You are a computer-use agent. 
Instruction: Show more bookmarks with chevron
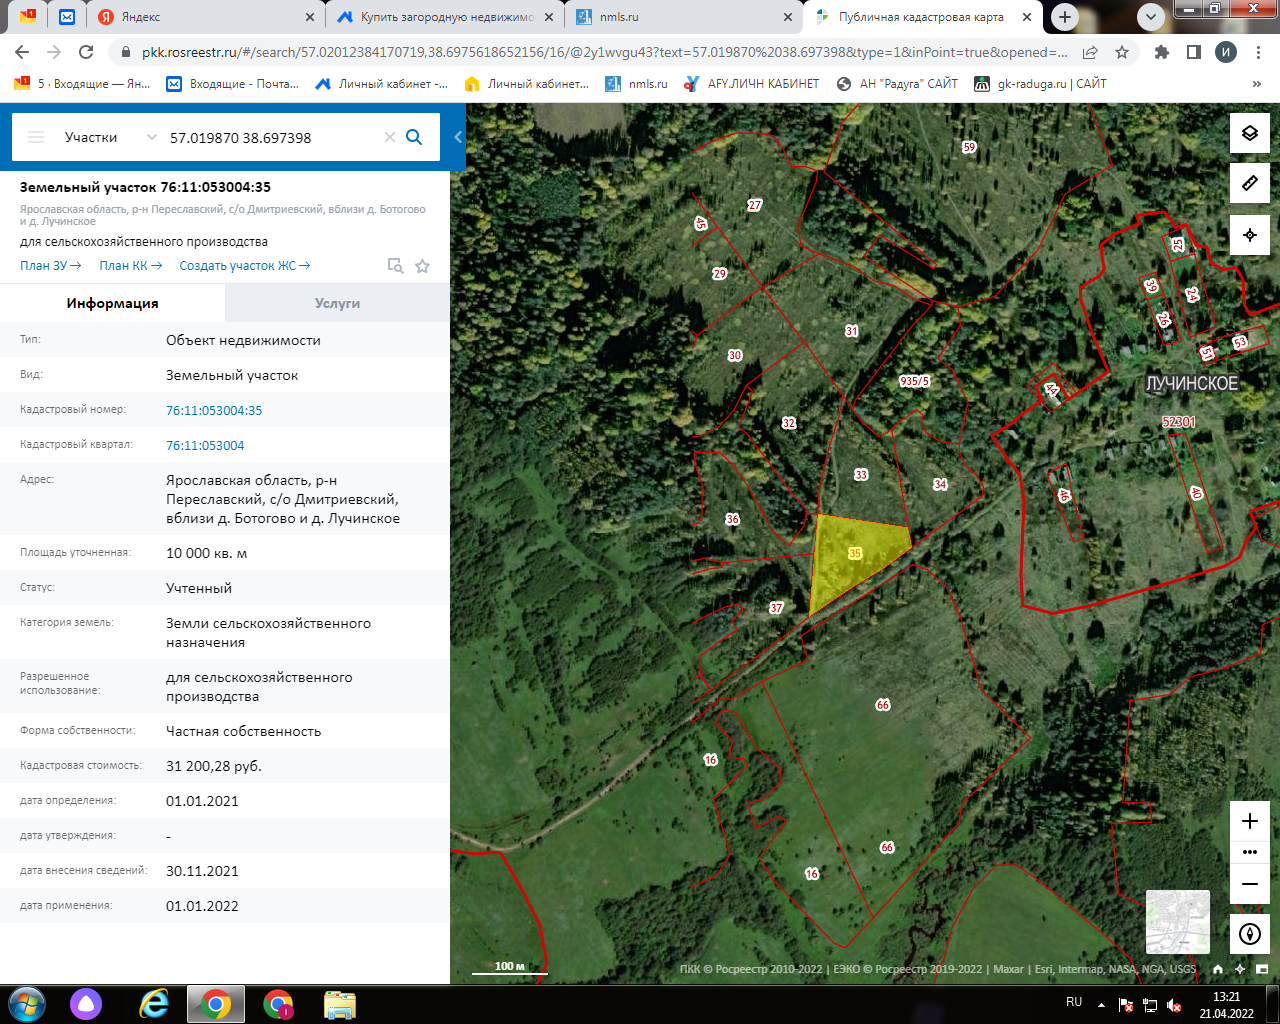[x=1256, y=84]
